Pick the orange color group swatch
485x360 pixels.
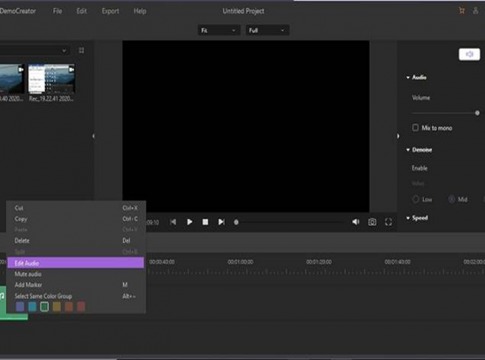tap(69, 307)
